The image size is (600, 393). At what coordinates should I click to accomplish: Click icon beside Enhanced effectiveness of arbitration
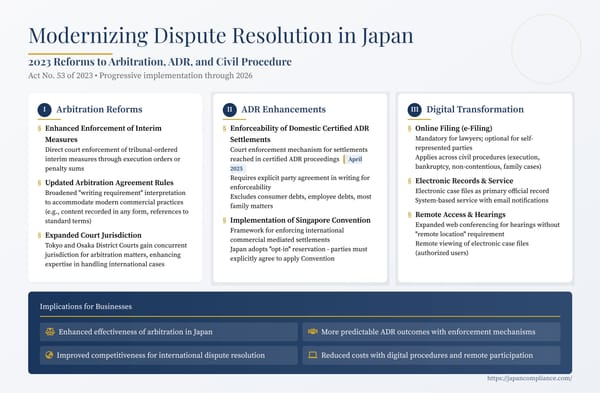pos(50,332)
